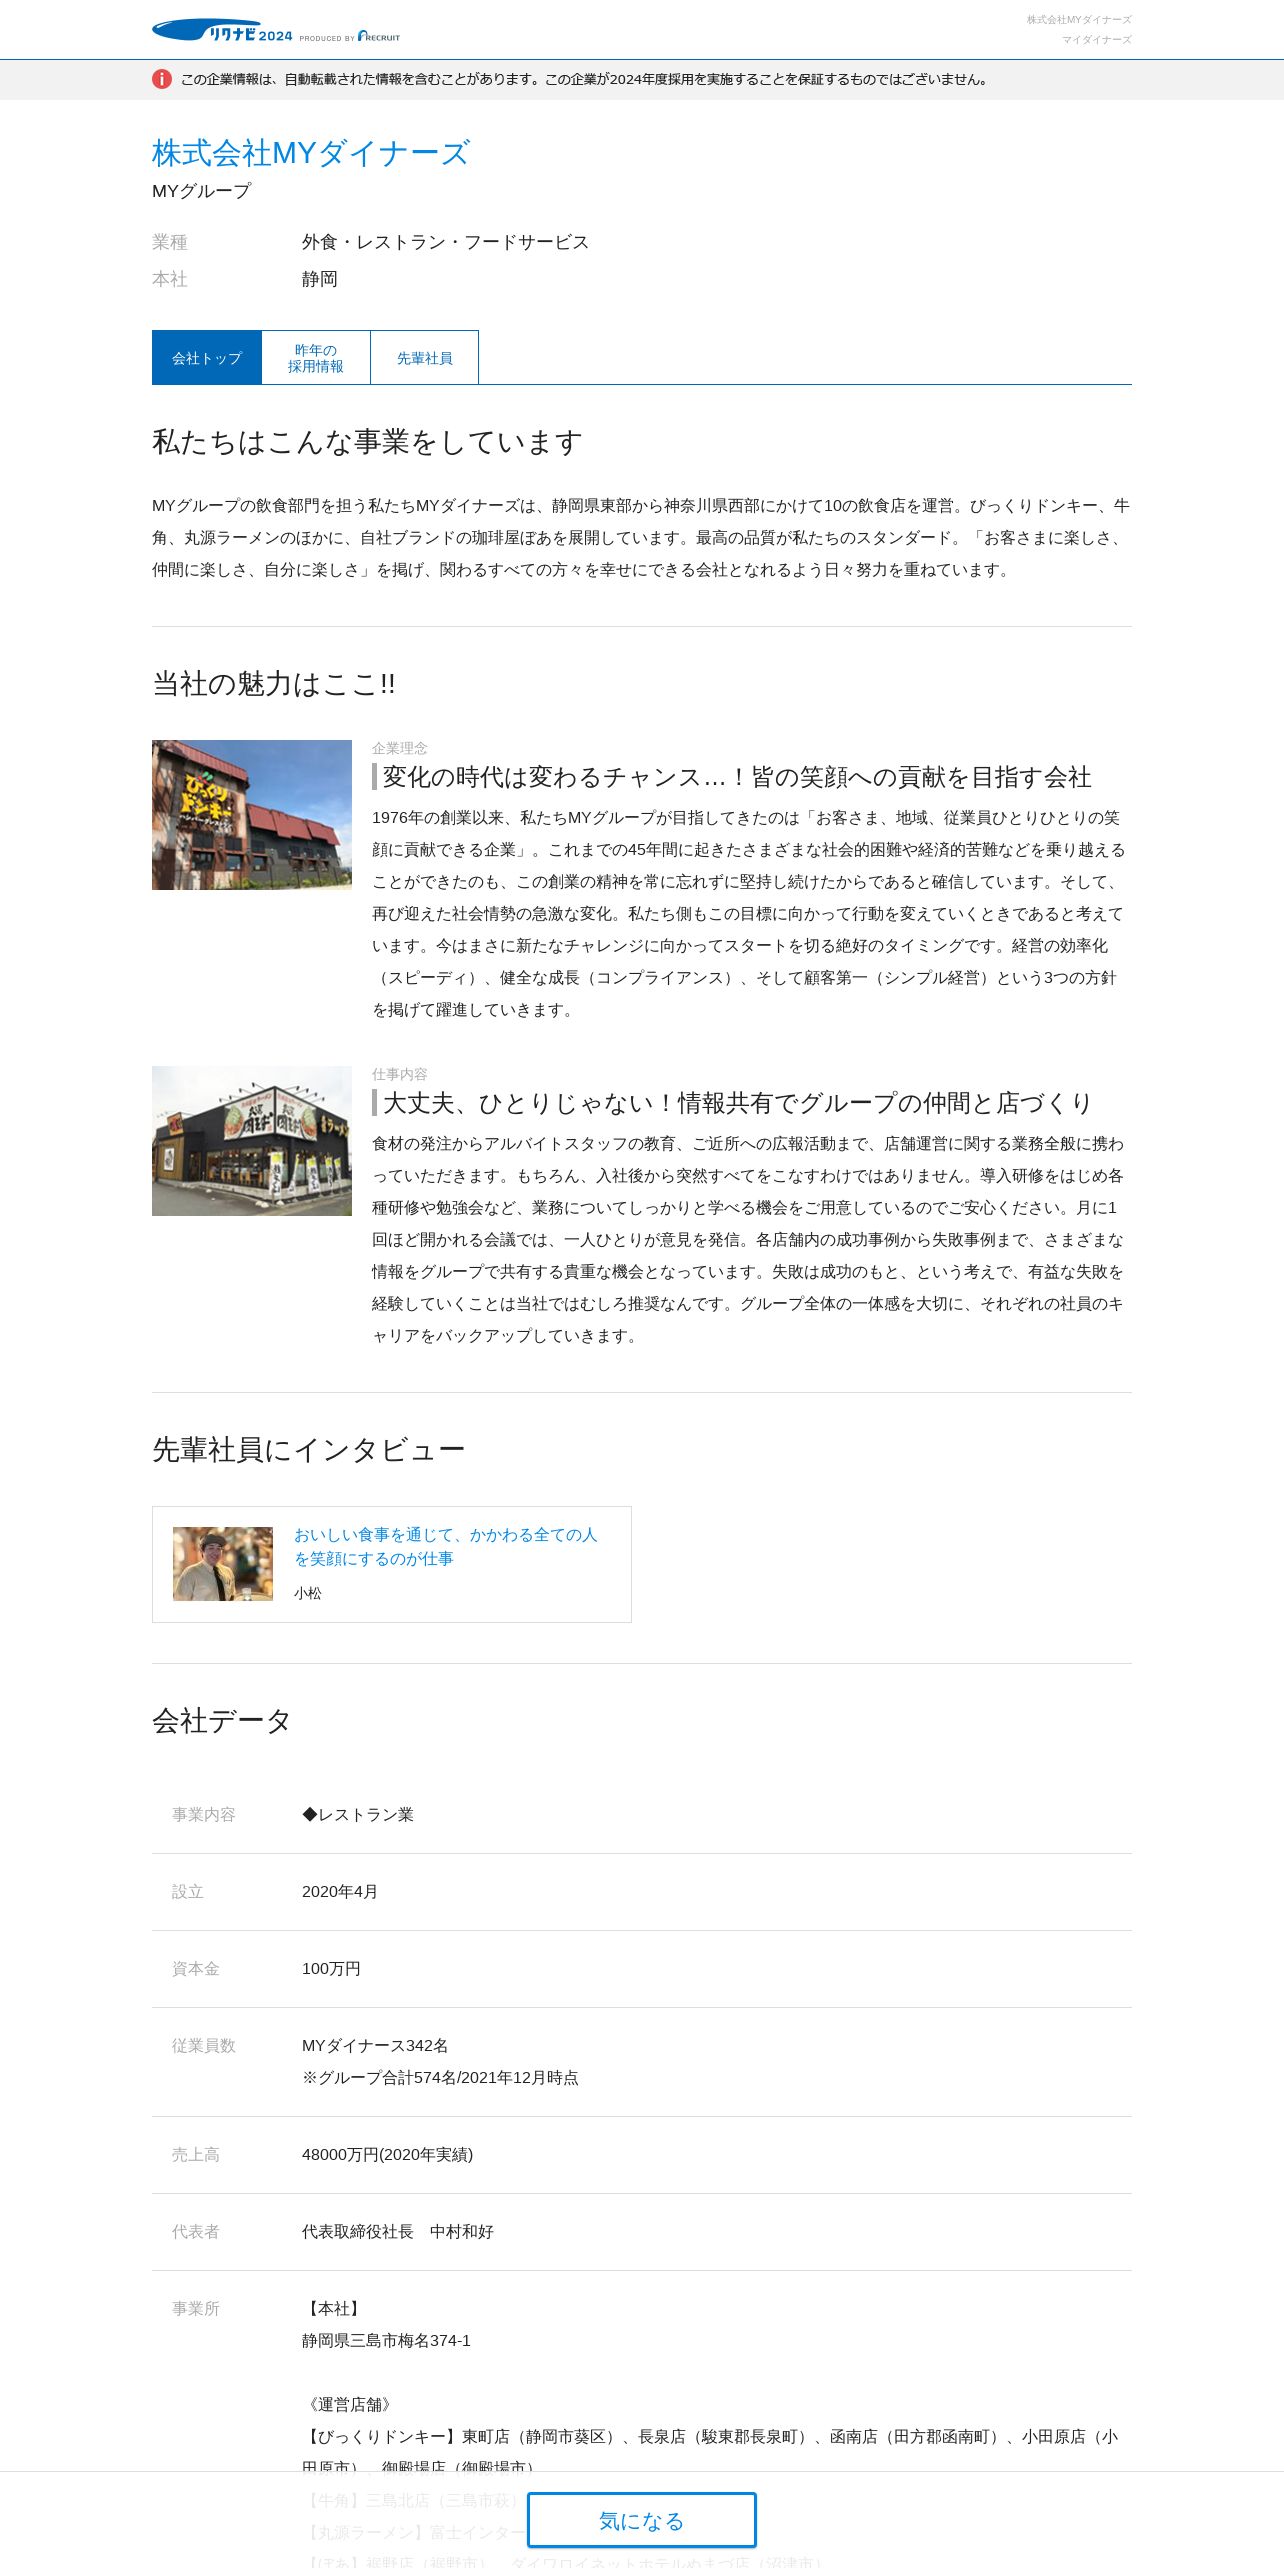This screenshot has height=2568, width=1284.
Task: Click the text MYダイナース342名
Action: pos(375,2046)
